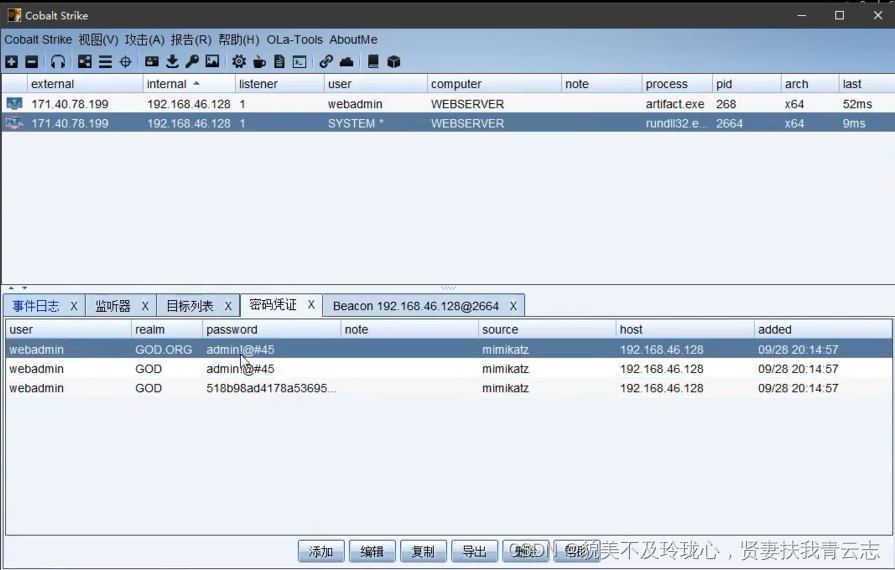Click the document macro icon in toolbar
Screen dimensions: 895x570
tap(279, 62)
